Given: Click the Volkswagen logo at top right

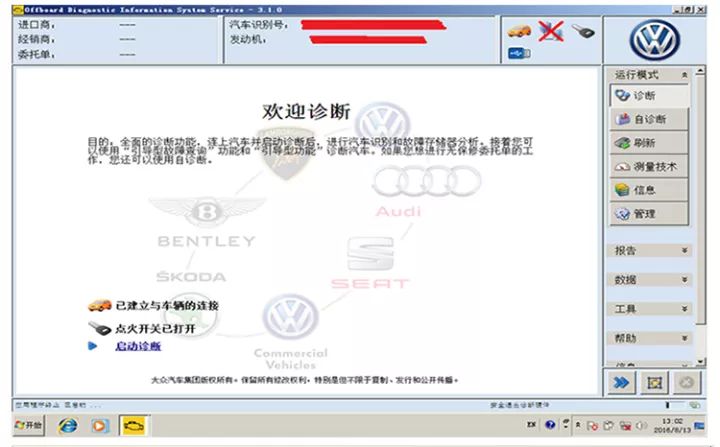Looking at the screenshot, I should coord(654,40).
